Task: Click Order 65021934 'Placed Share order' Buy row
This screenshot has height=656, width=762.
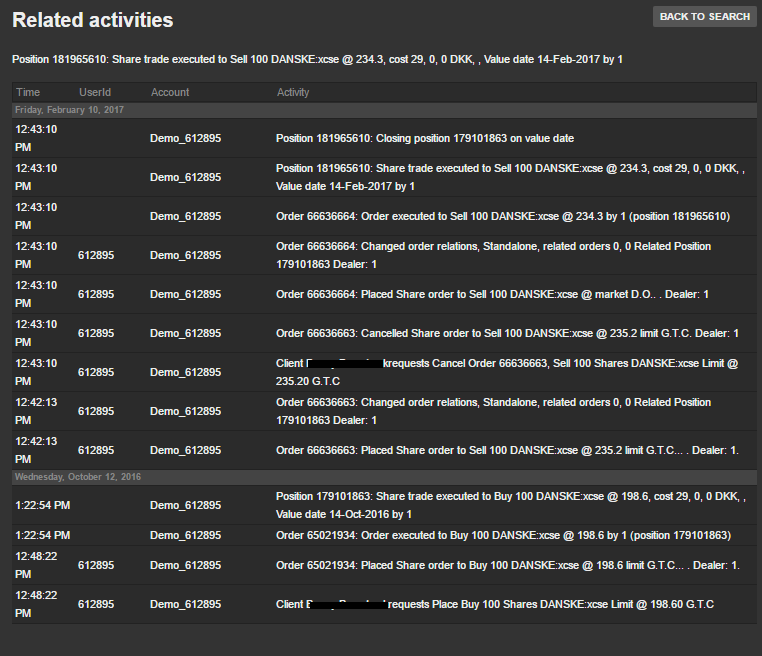Action: click(x=507, y=566)
